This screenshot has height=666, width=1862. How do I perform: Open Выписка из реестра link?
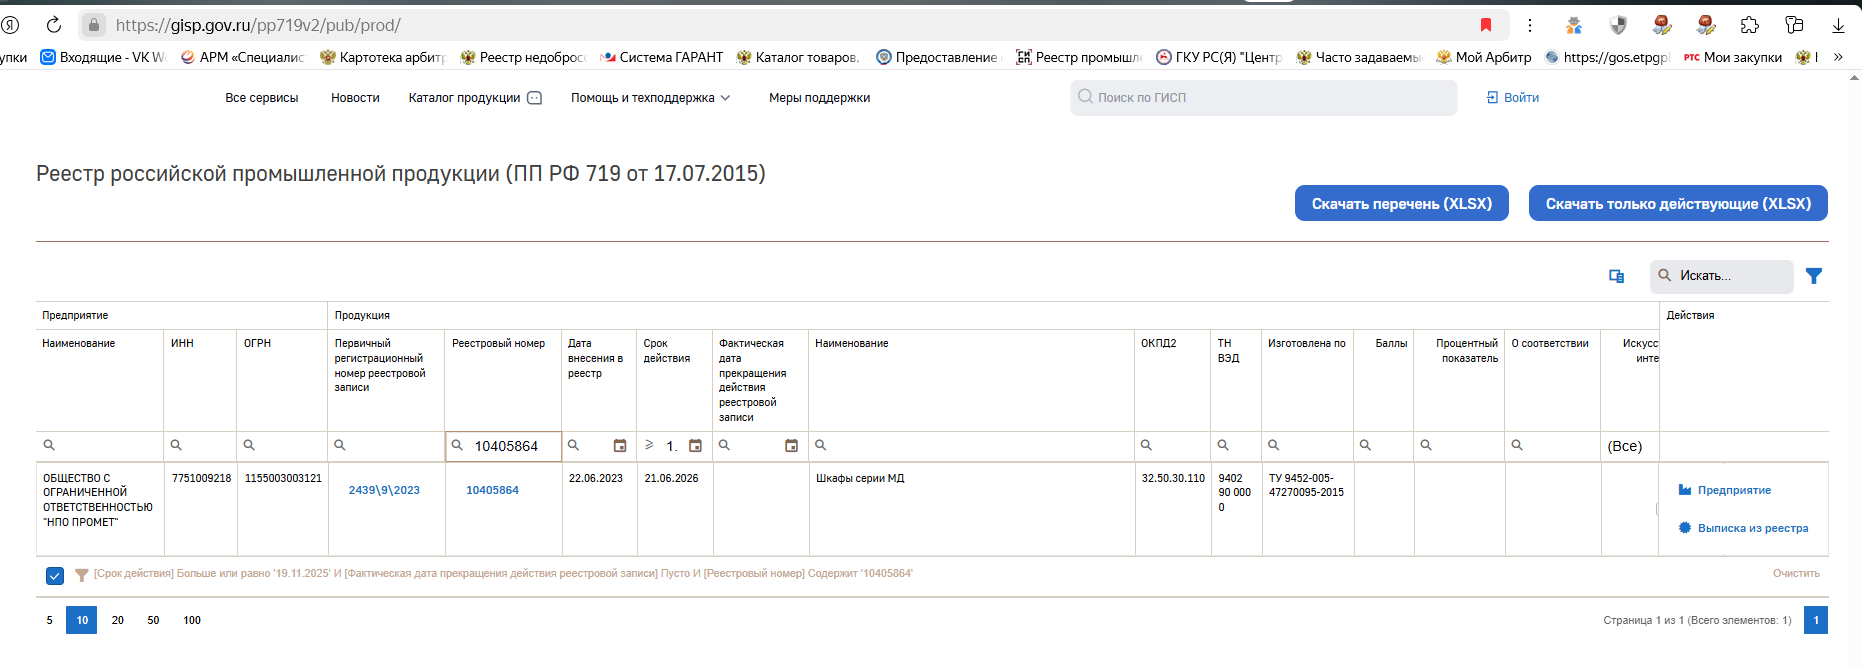pos(1753,528)
